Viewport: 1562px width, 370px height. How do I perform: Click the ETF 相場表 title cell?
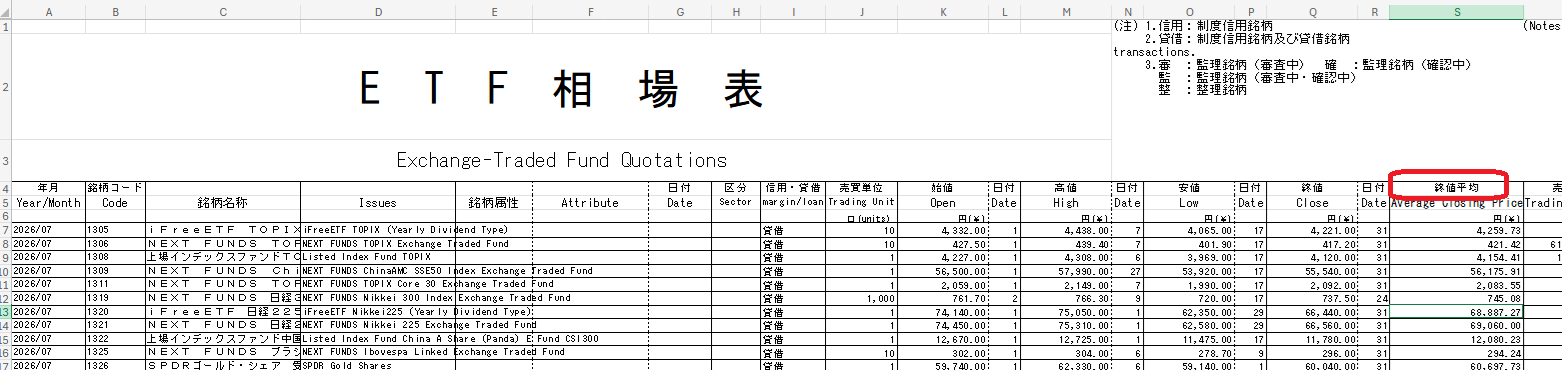pos(562,88)
